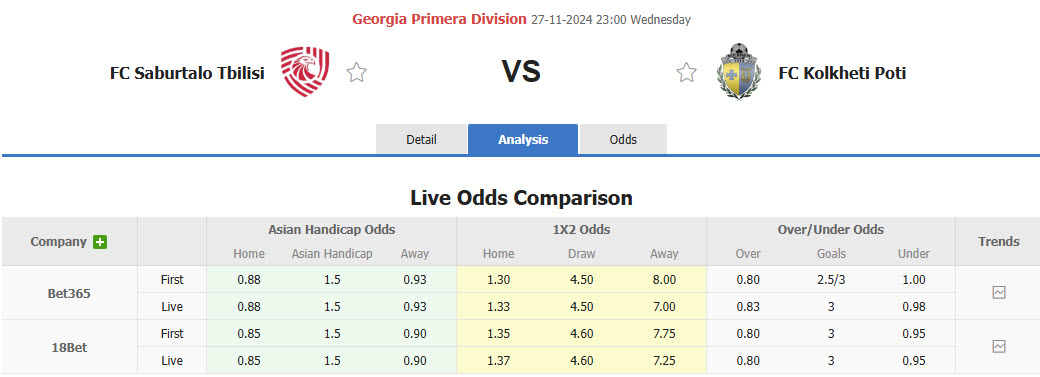
Task: Click Bet365 first away odds 8.00
Action: coord(664,279)
